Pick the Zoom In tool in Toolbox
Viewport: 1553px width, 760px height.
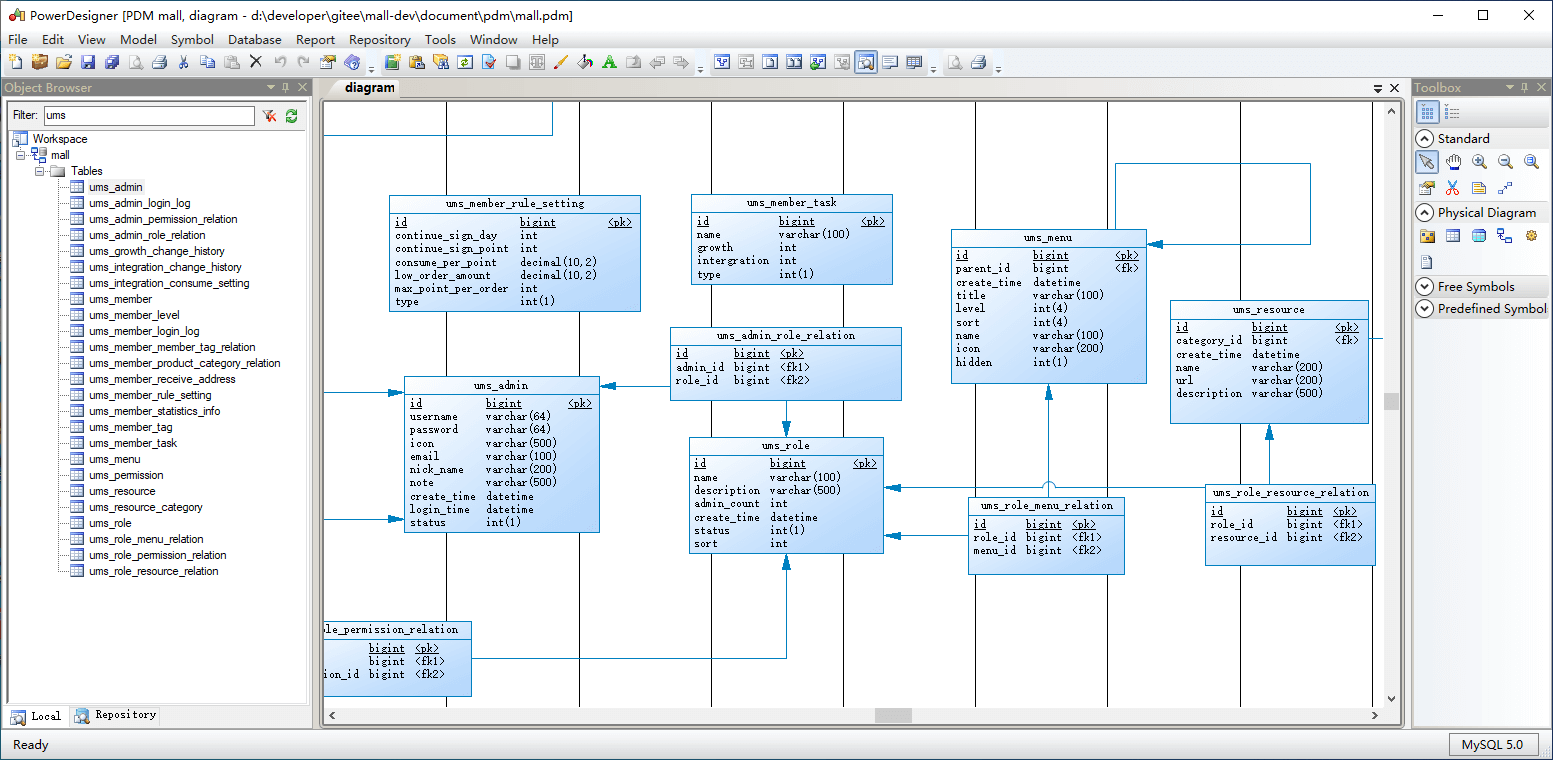pyautogui.click(x=1479, y=162)
